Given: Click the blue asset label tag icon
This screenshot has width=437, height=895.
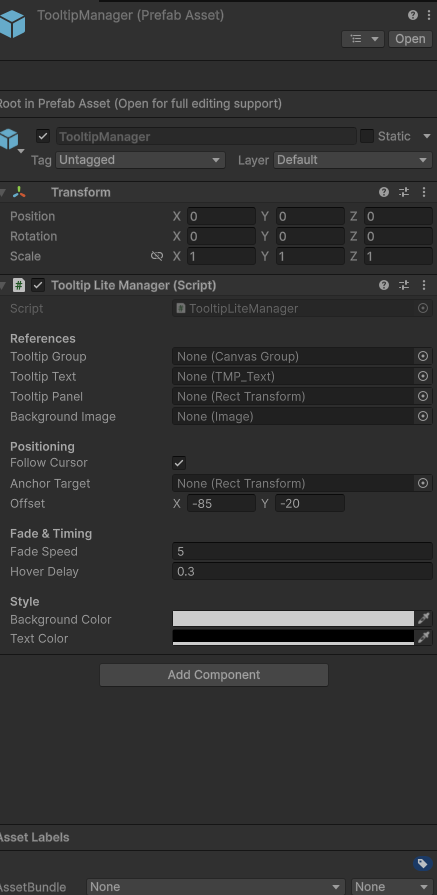Looking at the screenshot, I should (x=423, y=864).
